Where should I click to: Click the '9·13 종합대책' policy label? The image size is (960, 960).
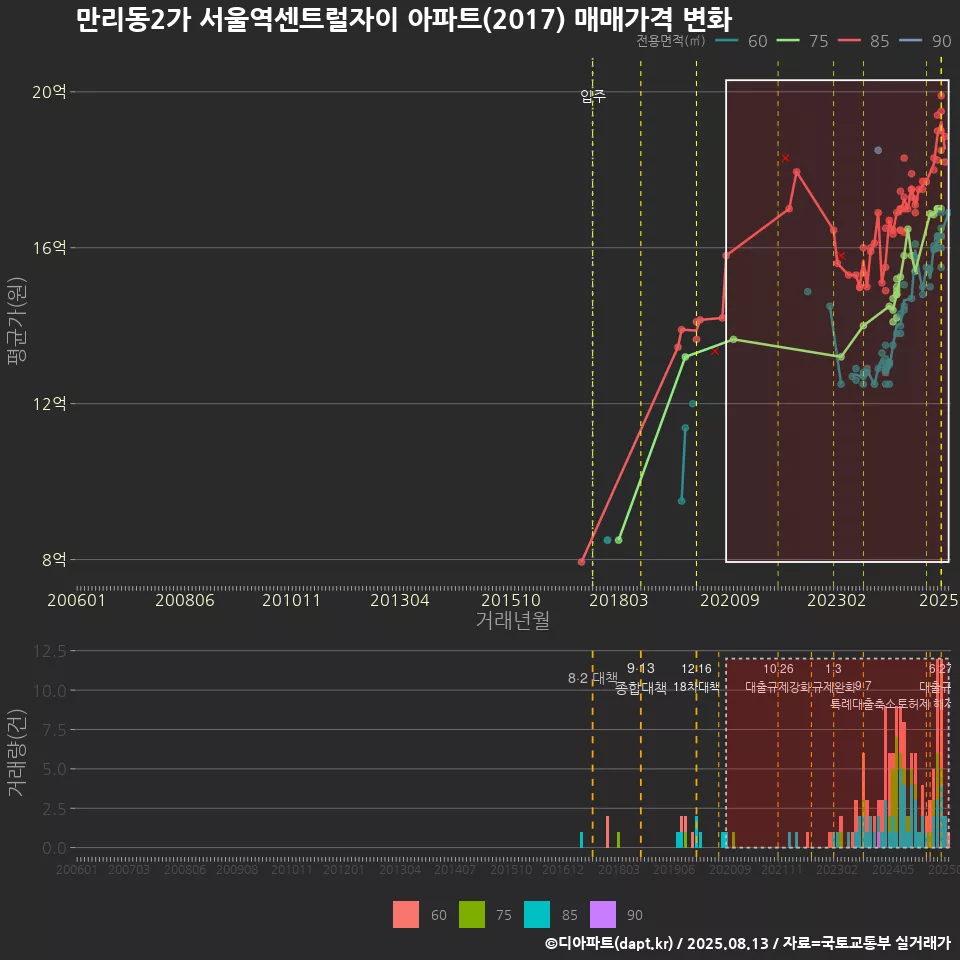point(640,678)
